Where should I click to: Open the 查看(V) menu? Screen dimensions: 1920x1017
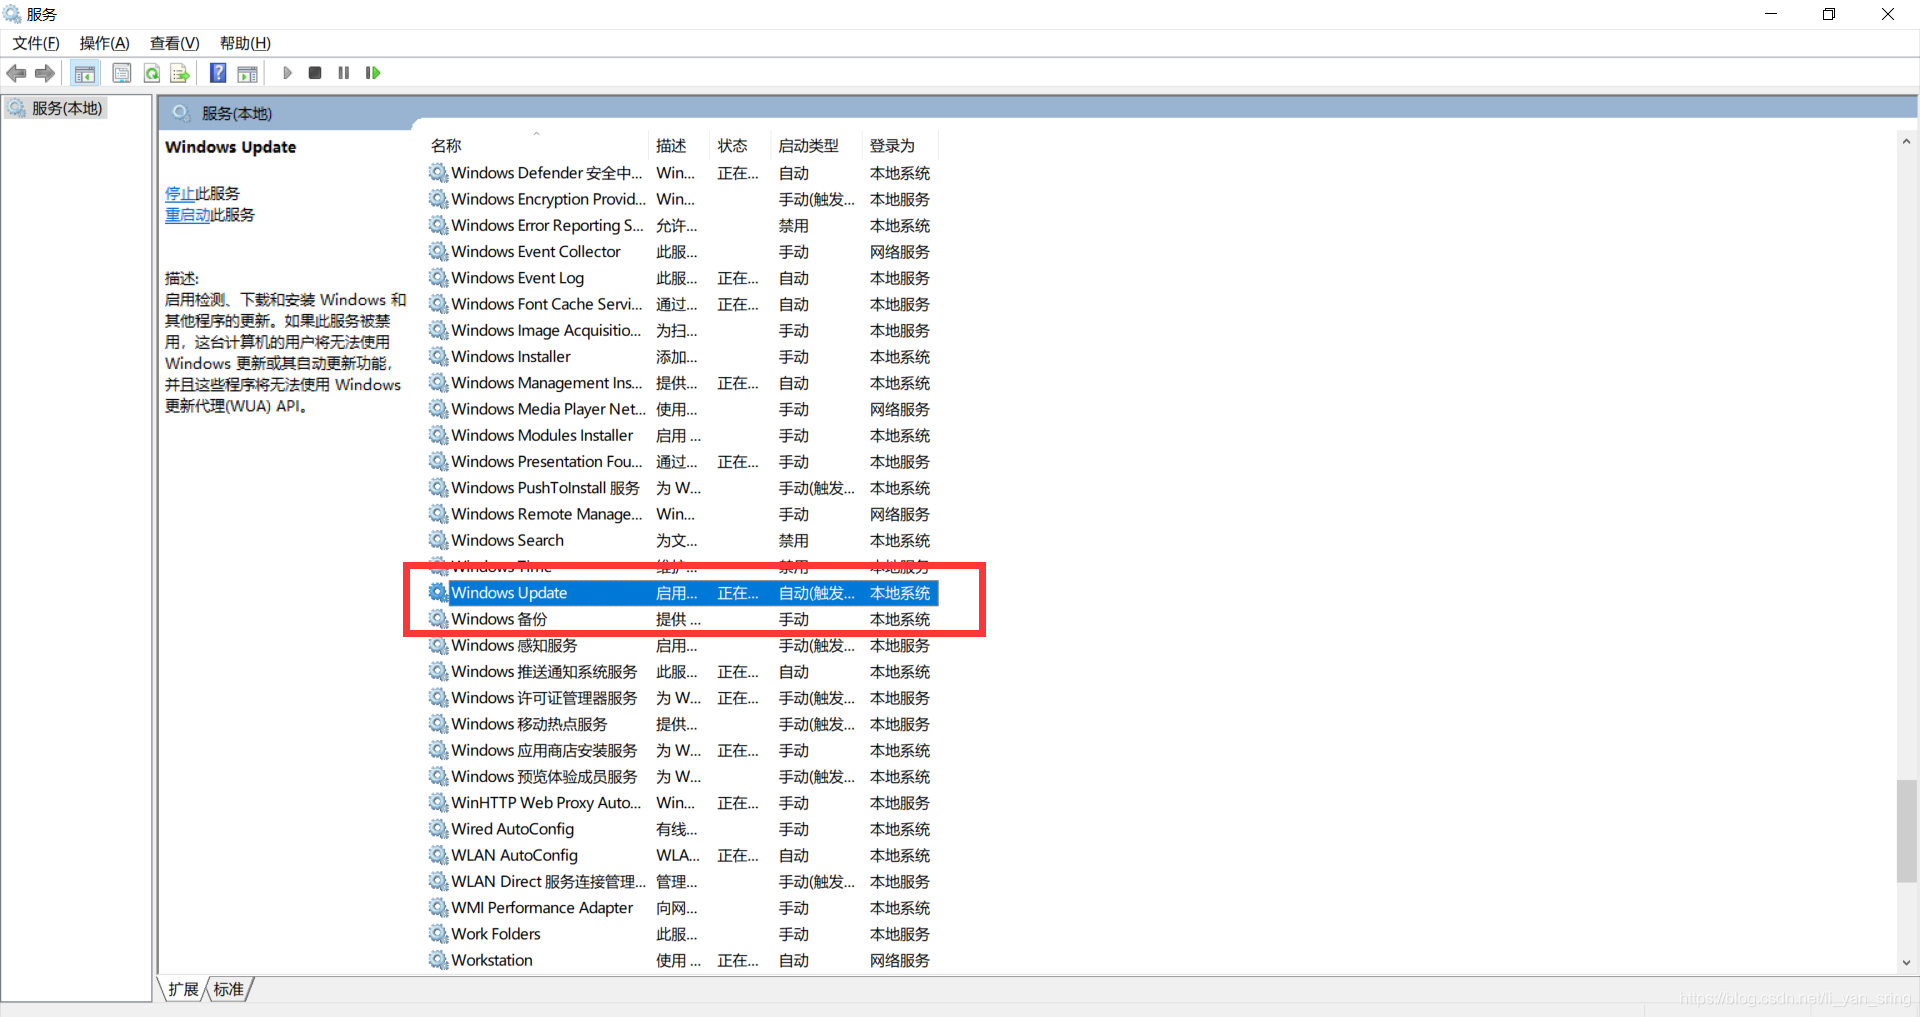[175, 43]
